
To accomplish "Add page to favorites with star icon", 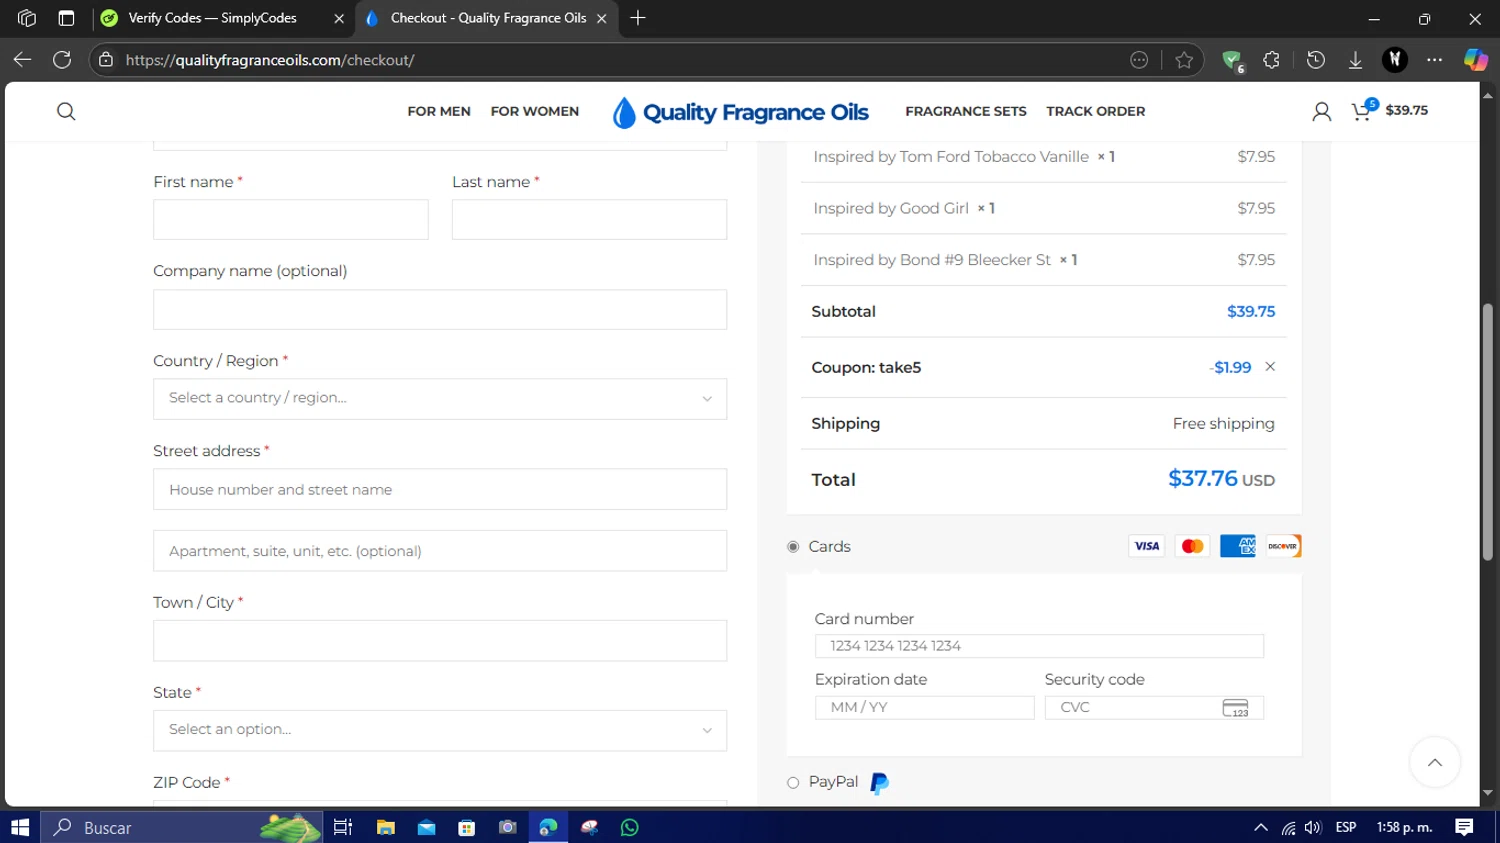I will pos(1184,60).
